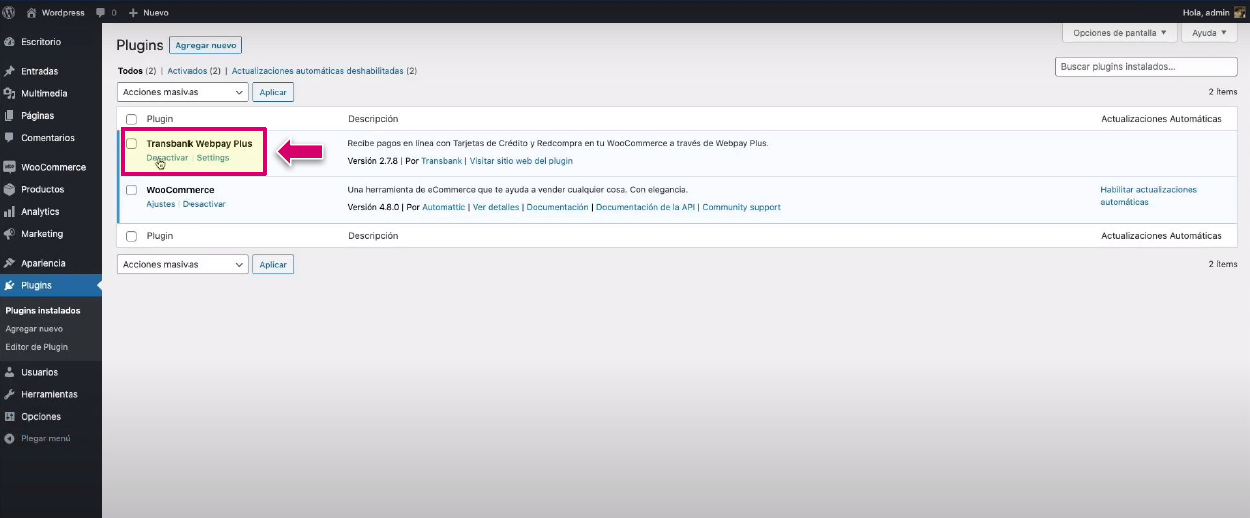The image size is (1250, 518).
Task: Click the WooCommerce icon in sidebar
Action: (9, 167)
